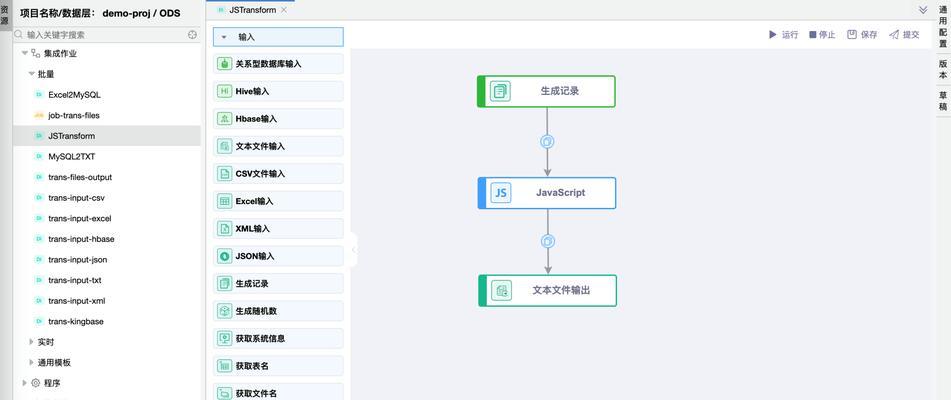The height and width of the screenshot is (400, 951).
Task: Collapse the 批量 folder
Action: [32, 74]
